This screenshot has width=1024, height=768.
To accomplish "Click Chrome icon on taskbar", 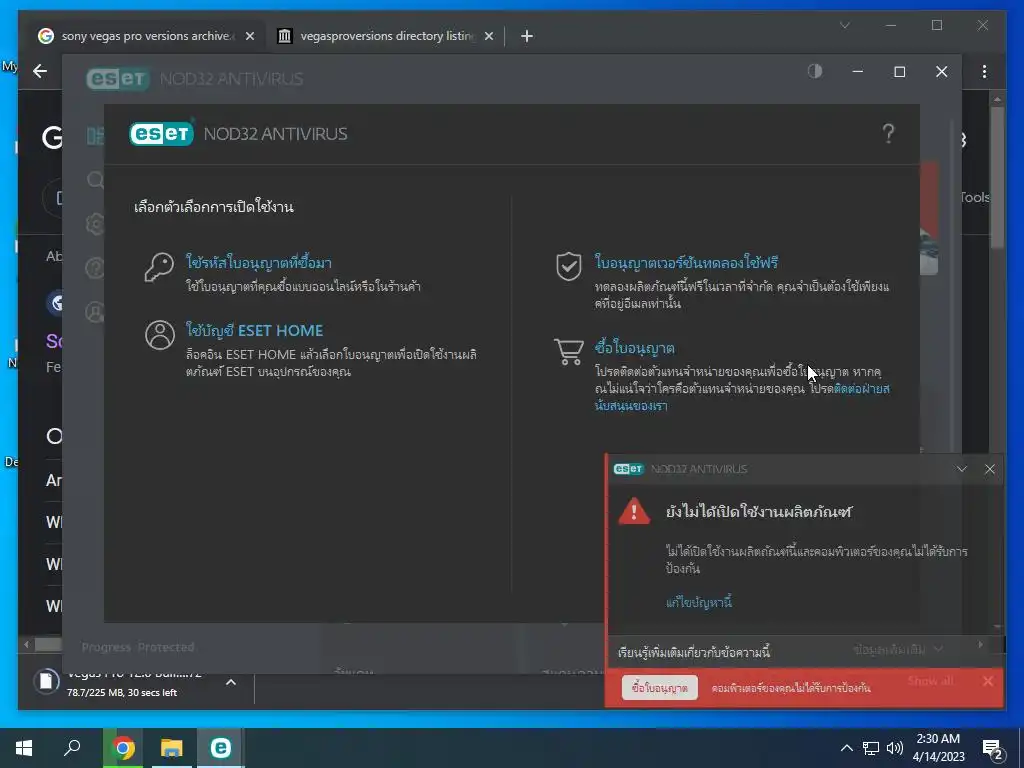I will (x=123, y=748).
